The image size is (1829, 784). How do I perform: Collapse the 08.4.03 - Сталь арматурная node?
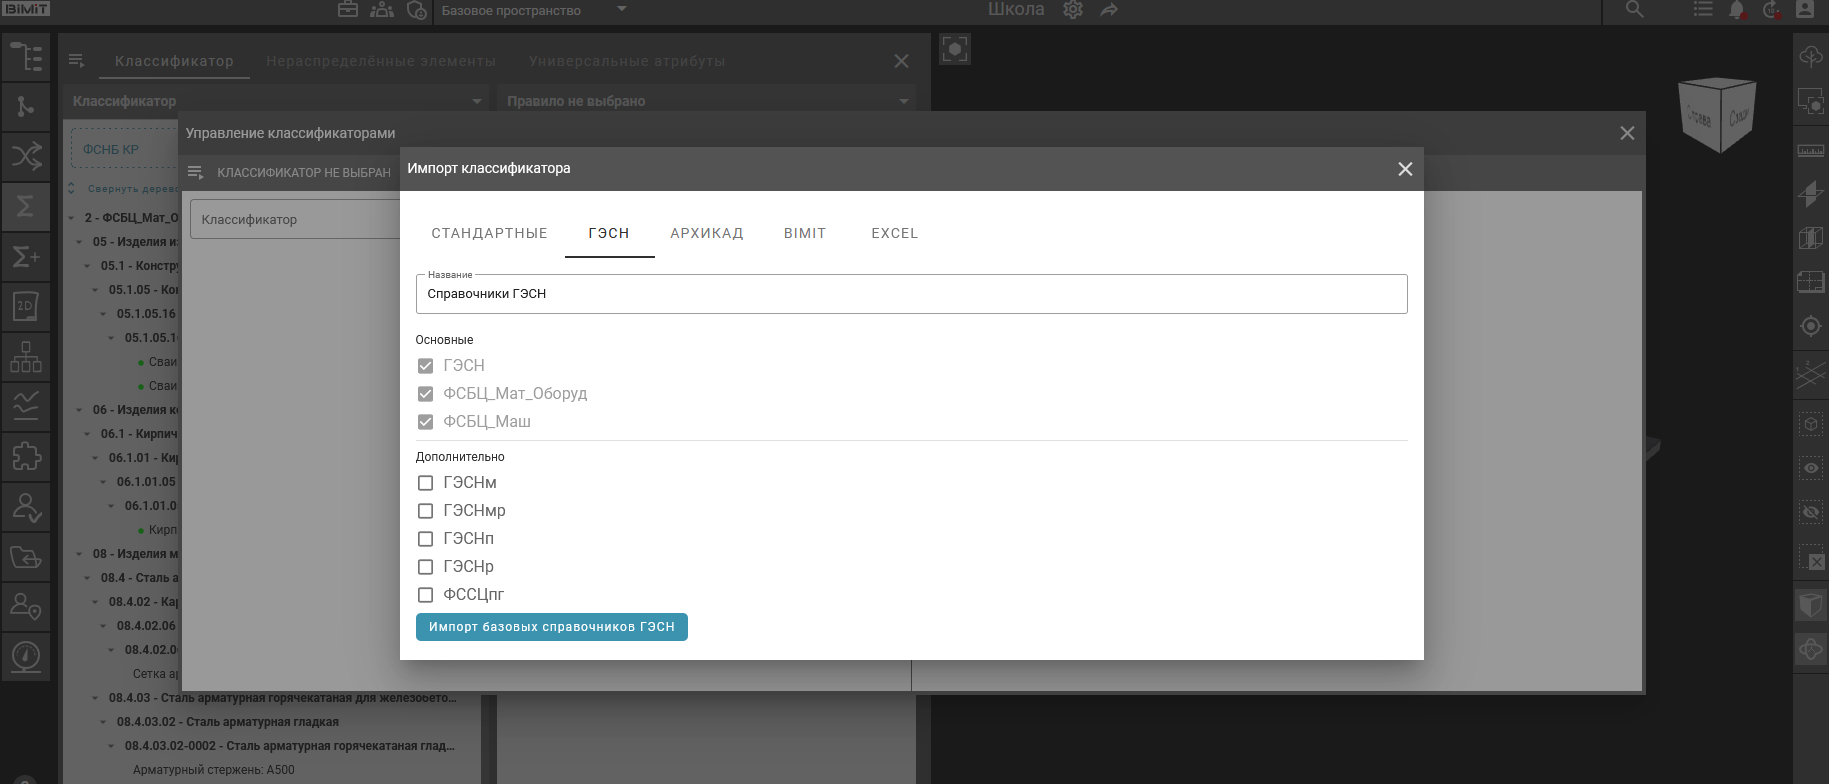pyautogui.click(x=96, y=698)
